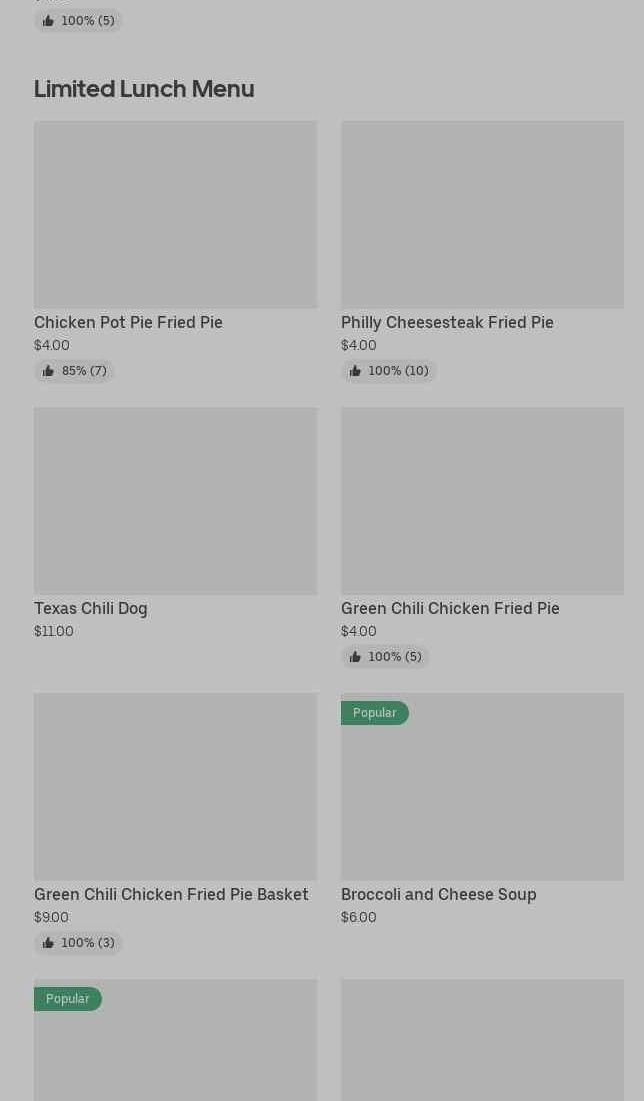Image resolution: width=644 pixels, height=1101 pixels.
Task: Select the Texas Chili Dog image
Action: click(x=175, y=501)
